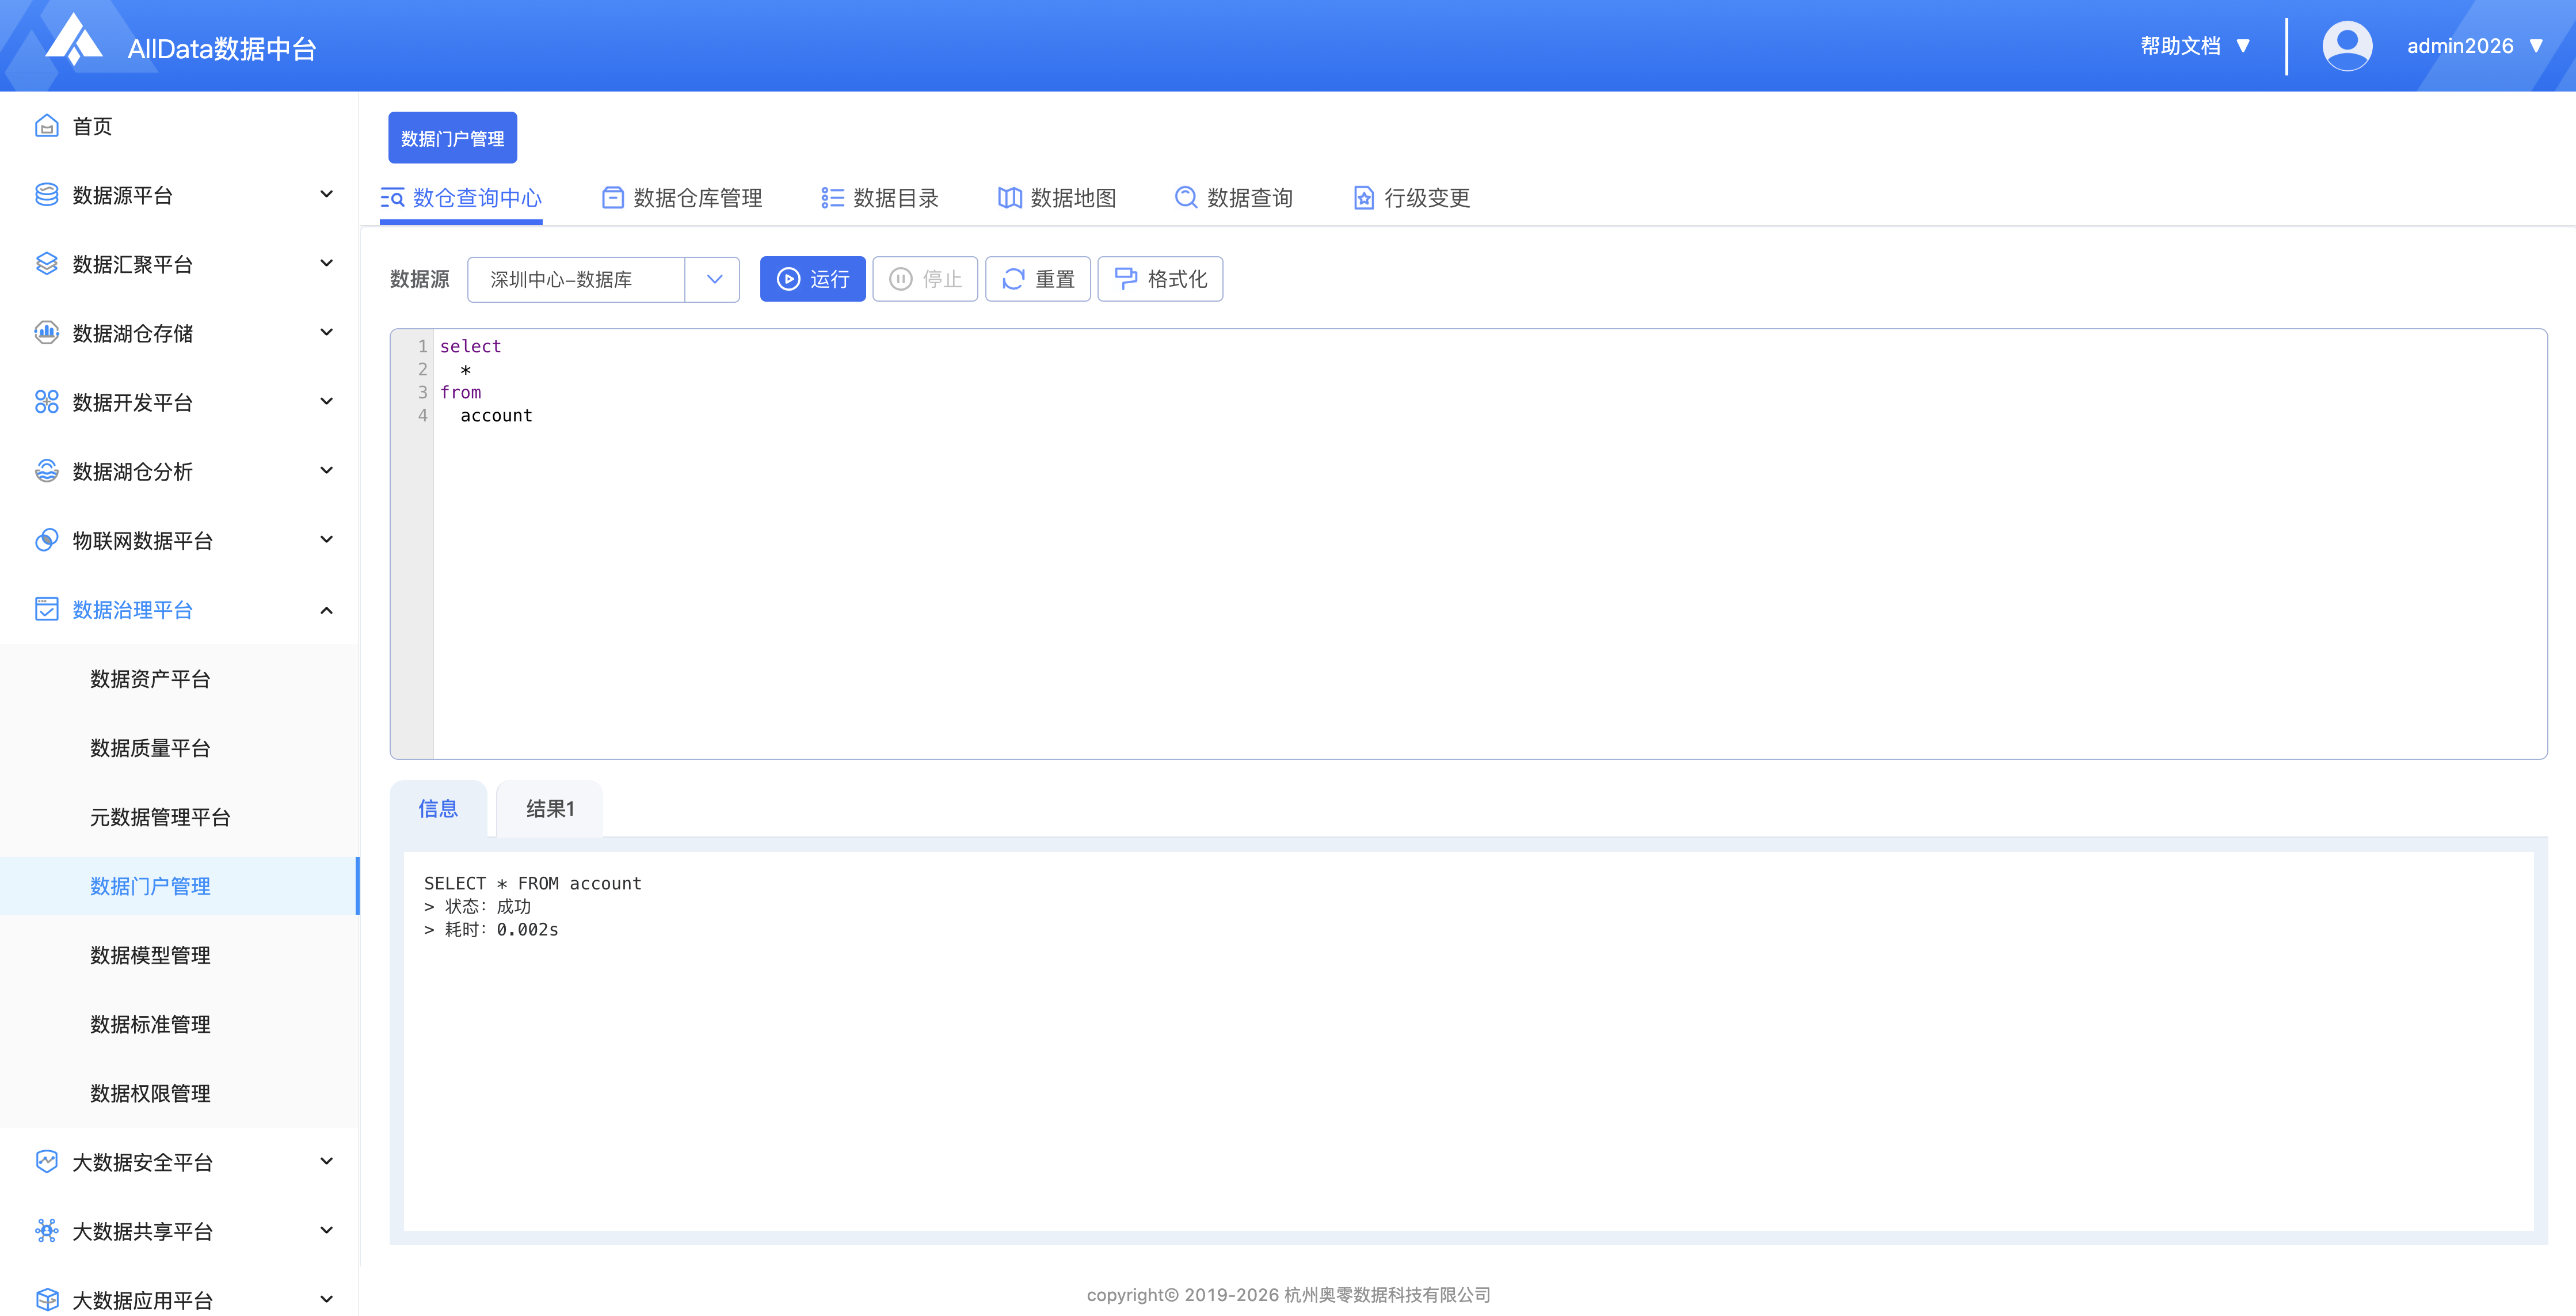Image resolution: width=2576 pixels, height=1316 pixels.
Task: Open the admin2026 user dropdown
Action: (x=2474, y=46)
